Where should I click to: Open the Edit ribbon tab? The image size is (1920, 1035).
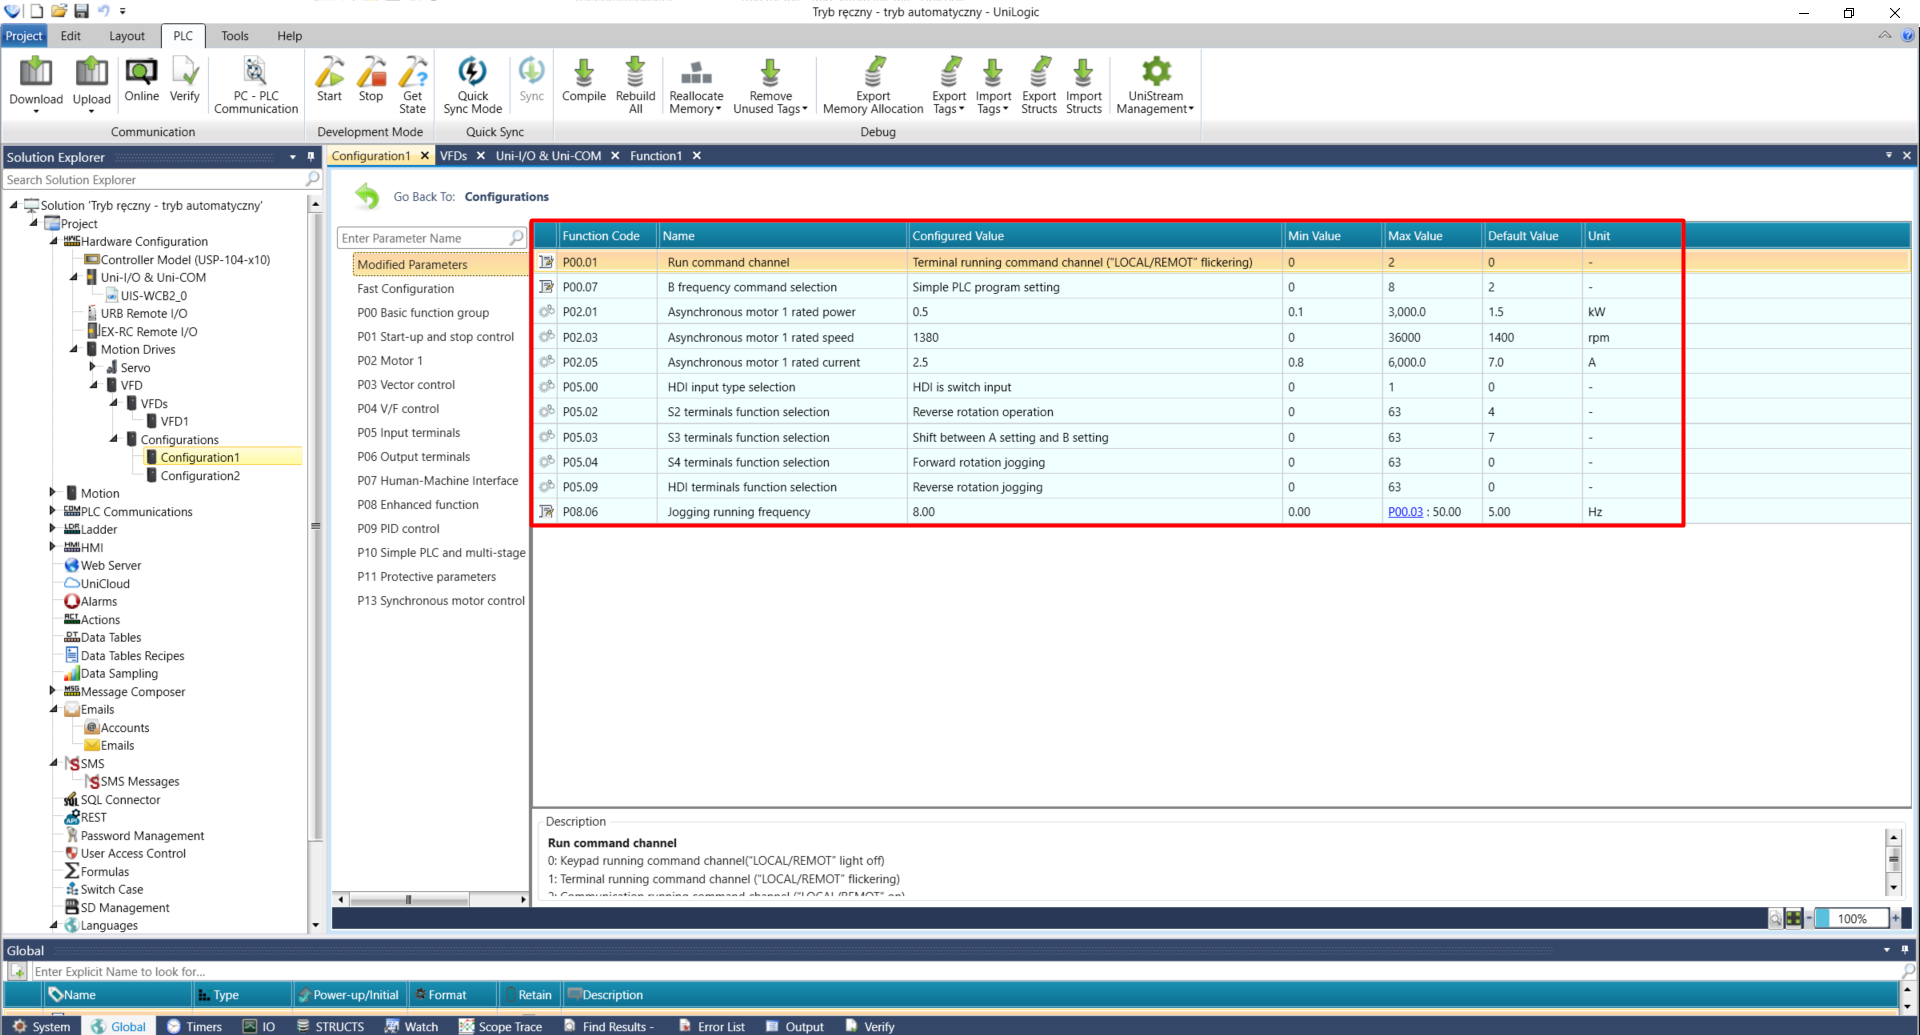70,36
